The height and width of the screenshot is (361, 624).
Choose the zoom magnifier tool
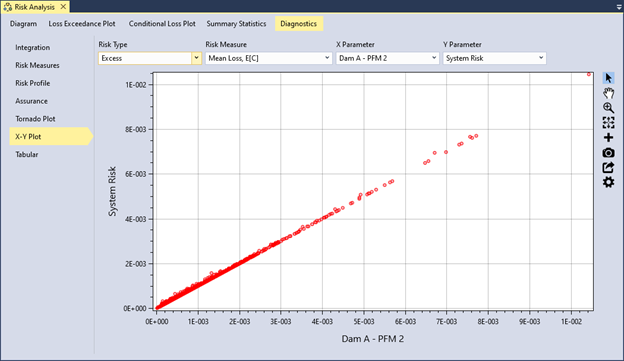tap(608, 108)
